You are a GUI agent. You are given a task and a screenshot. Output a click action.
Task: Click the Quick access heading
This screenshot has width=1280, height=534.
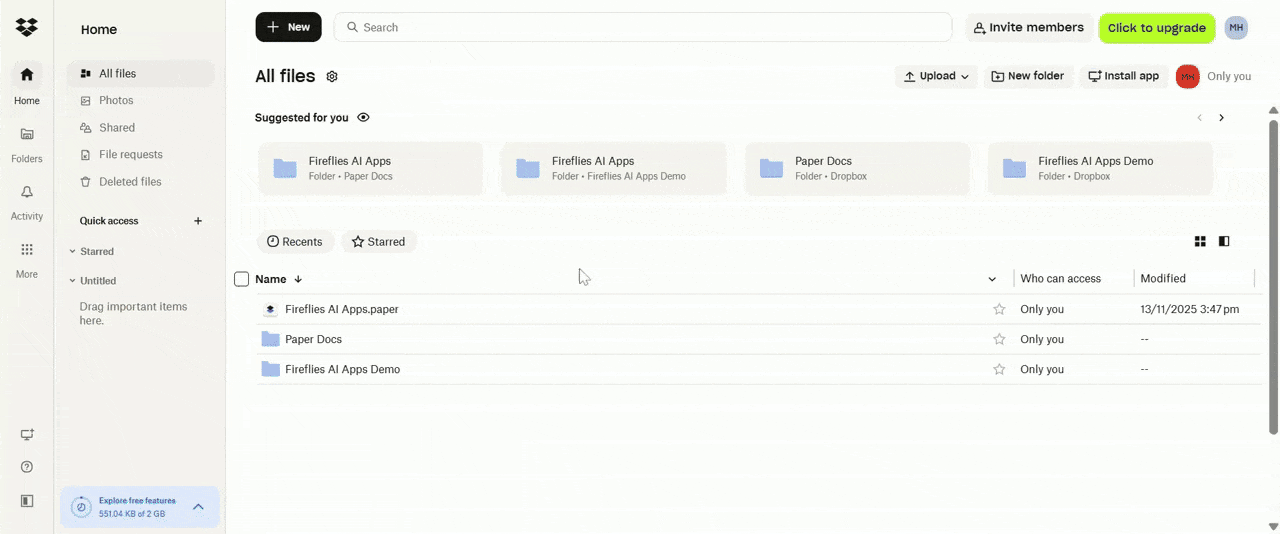point(109,221)
